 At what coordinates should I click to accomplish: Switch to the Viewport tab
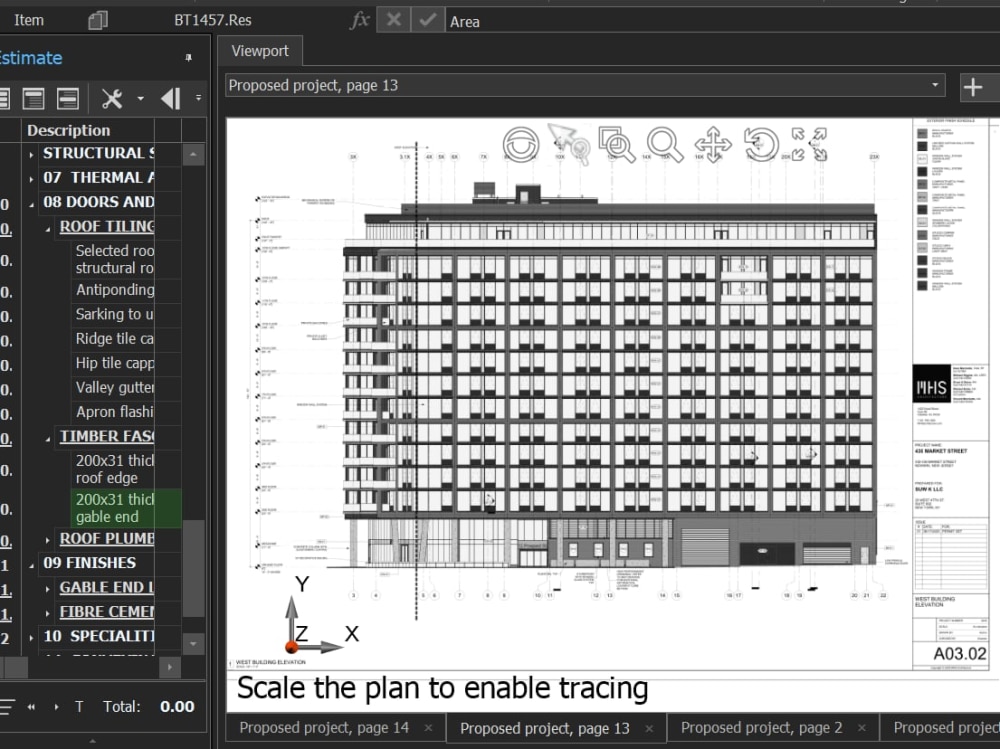260,51
